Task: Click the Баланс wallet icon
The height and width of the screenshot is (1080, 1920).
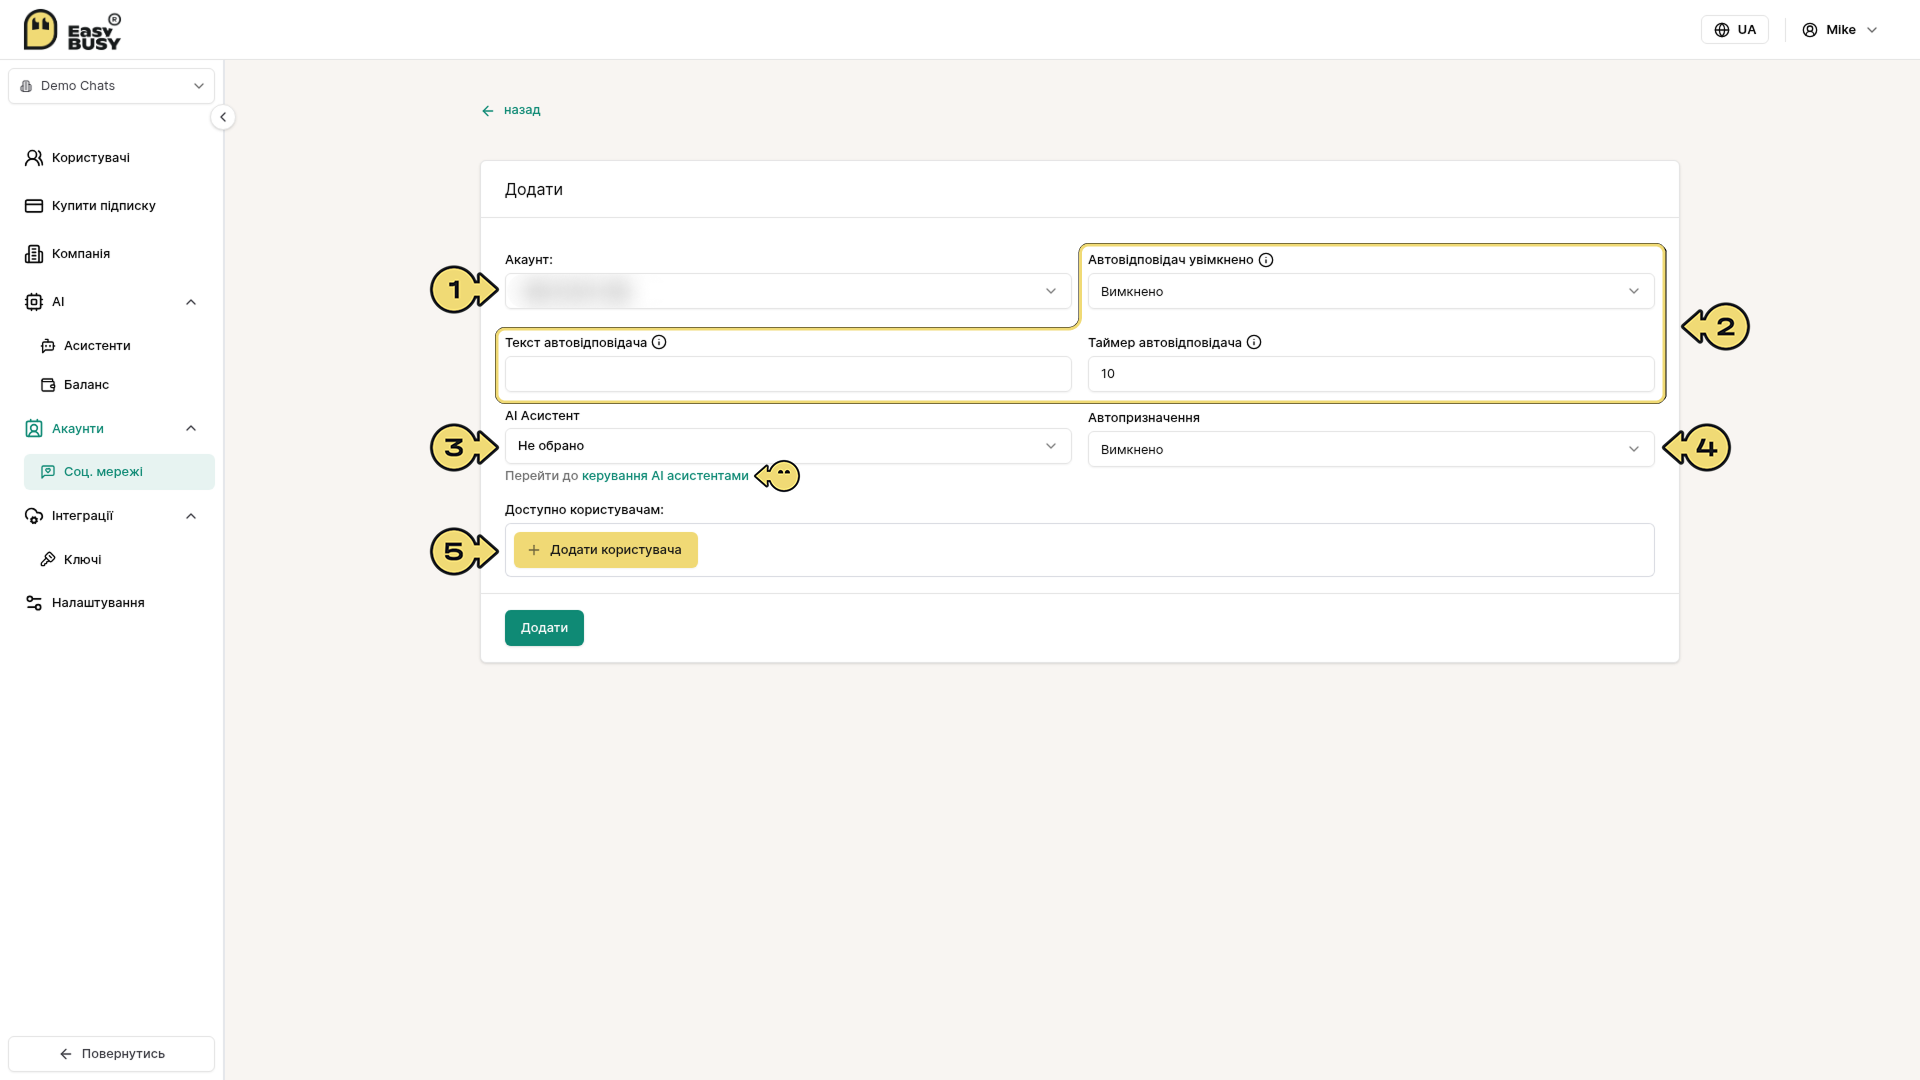Action: (x=48, y=385)
